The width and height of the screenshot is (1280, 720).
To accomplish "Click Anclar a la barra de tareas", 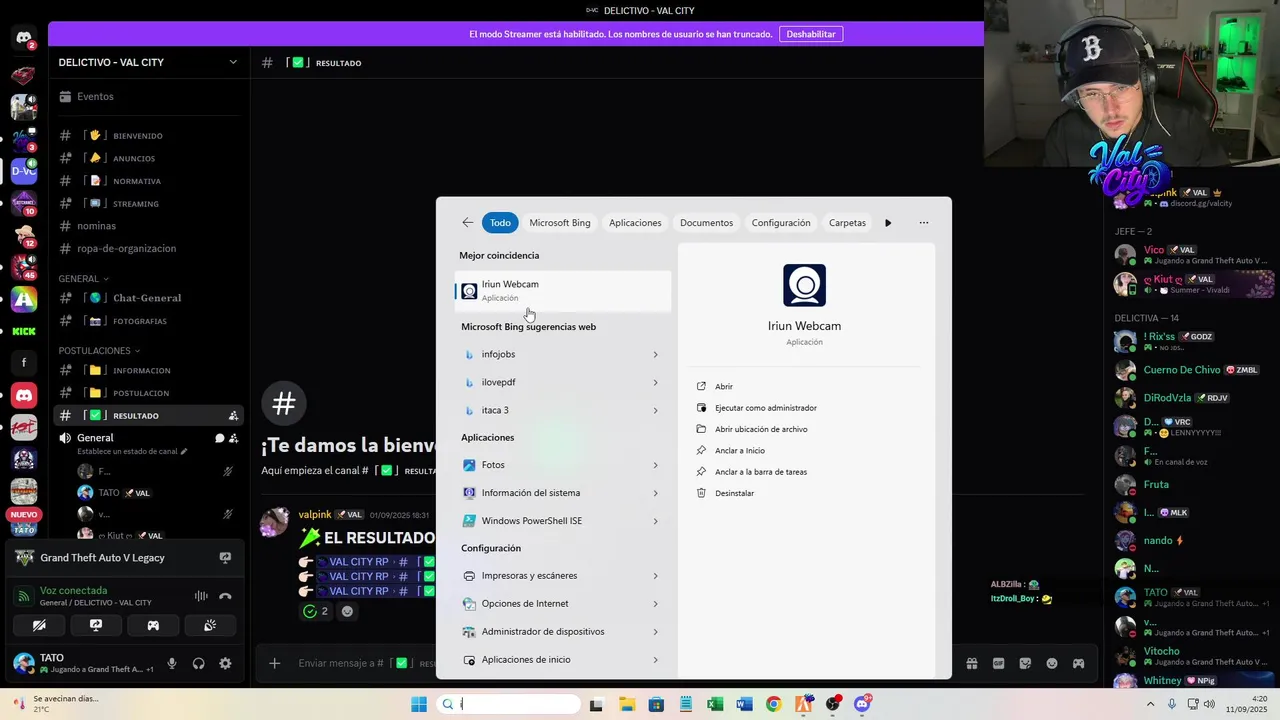I will [x=761, y=472].
